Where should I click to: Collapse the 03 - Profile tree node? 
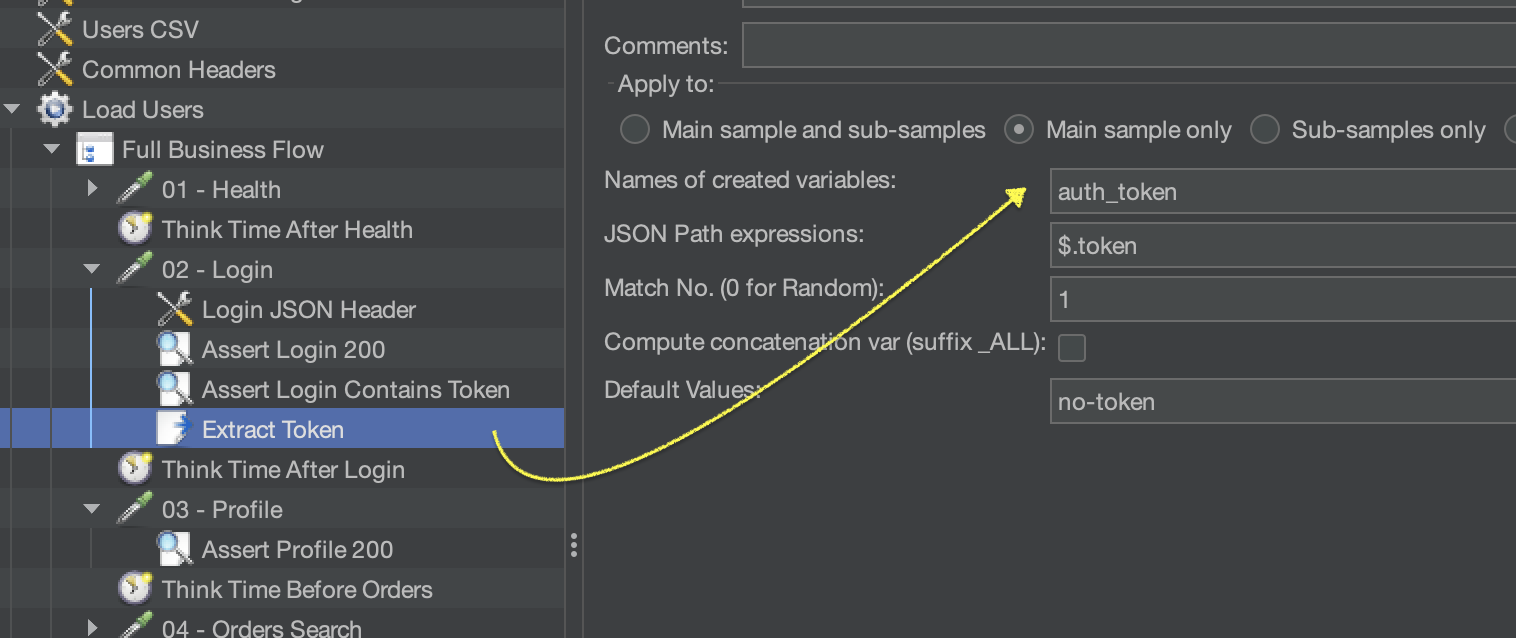92,509
